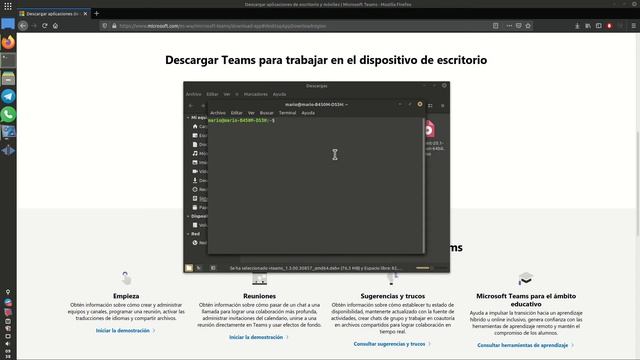Select downloads folder icon in sidebar

[x=195, y=180]
